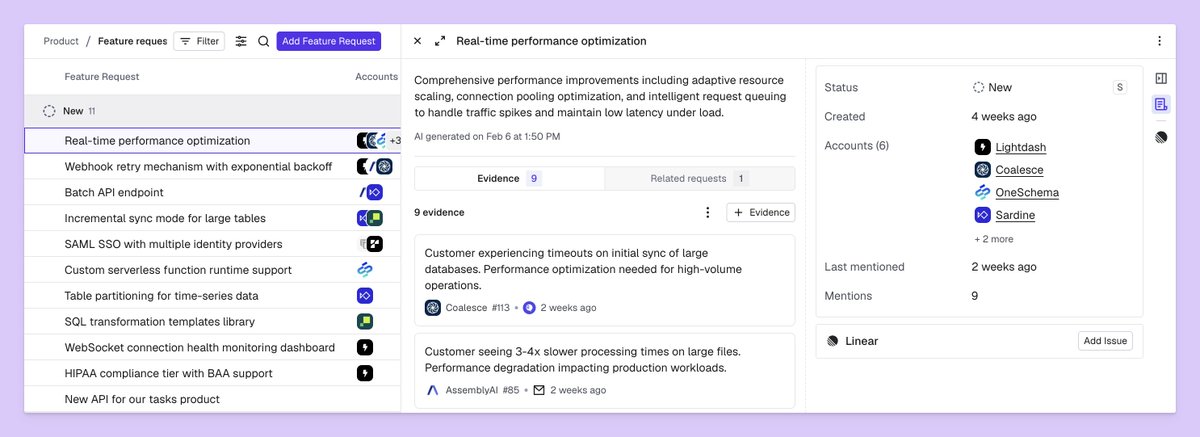
Task: Open SQL transformation templates library
Action: pyautogui.click(x=159, y=322)
